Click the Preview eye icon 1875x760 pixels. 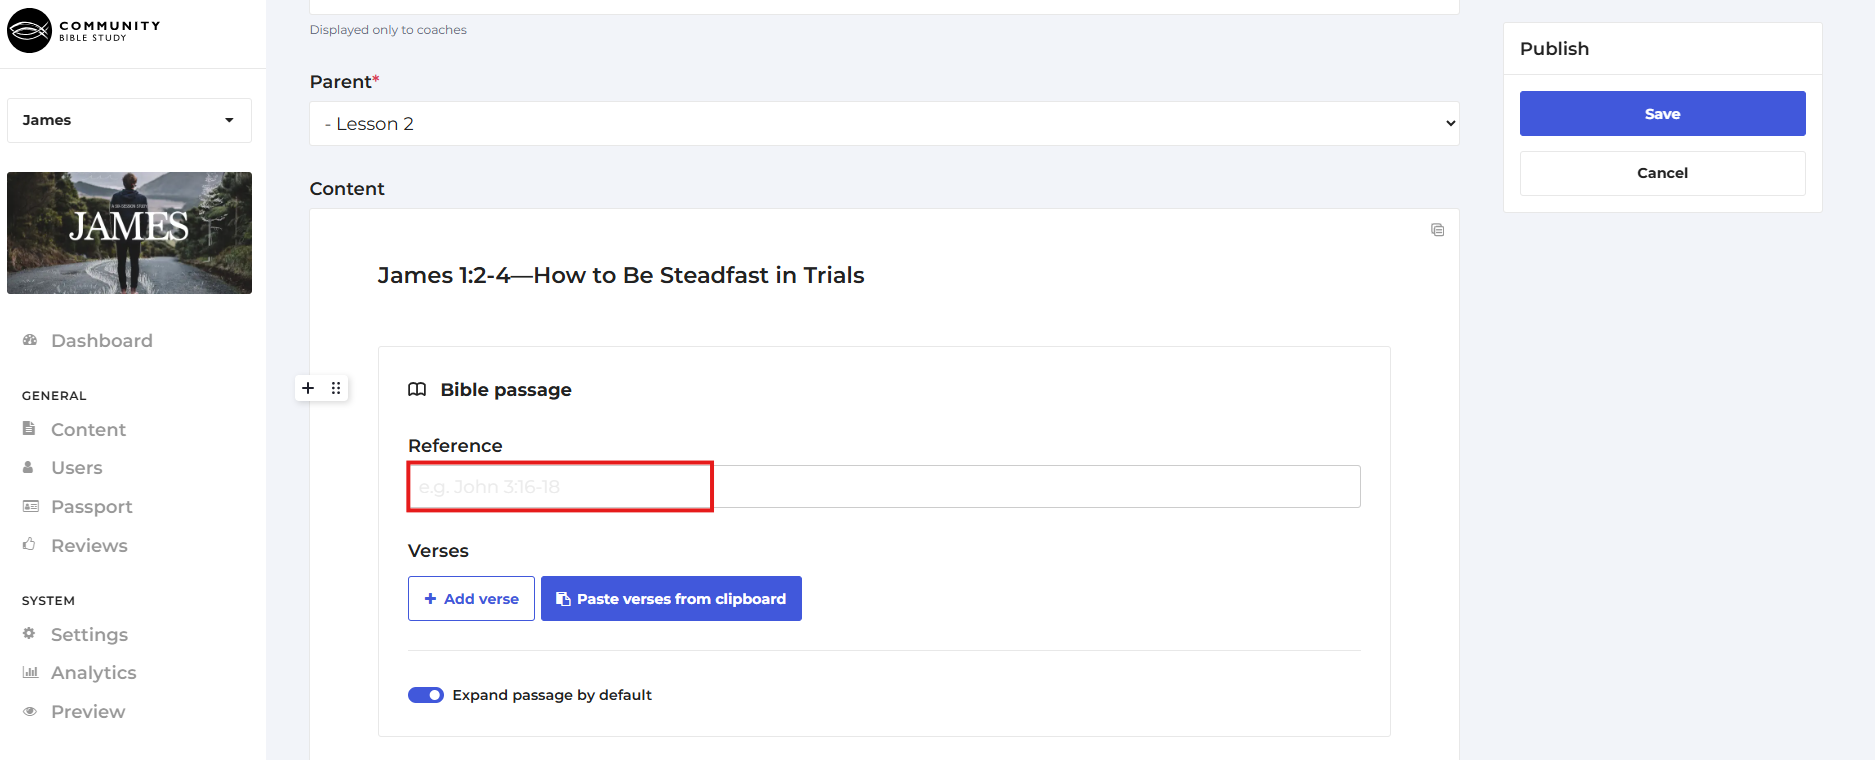(x=30, y=711)
